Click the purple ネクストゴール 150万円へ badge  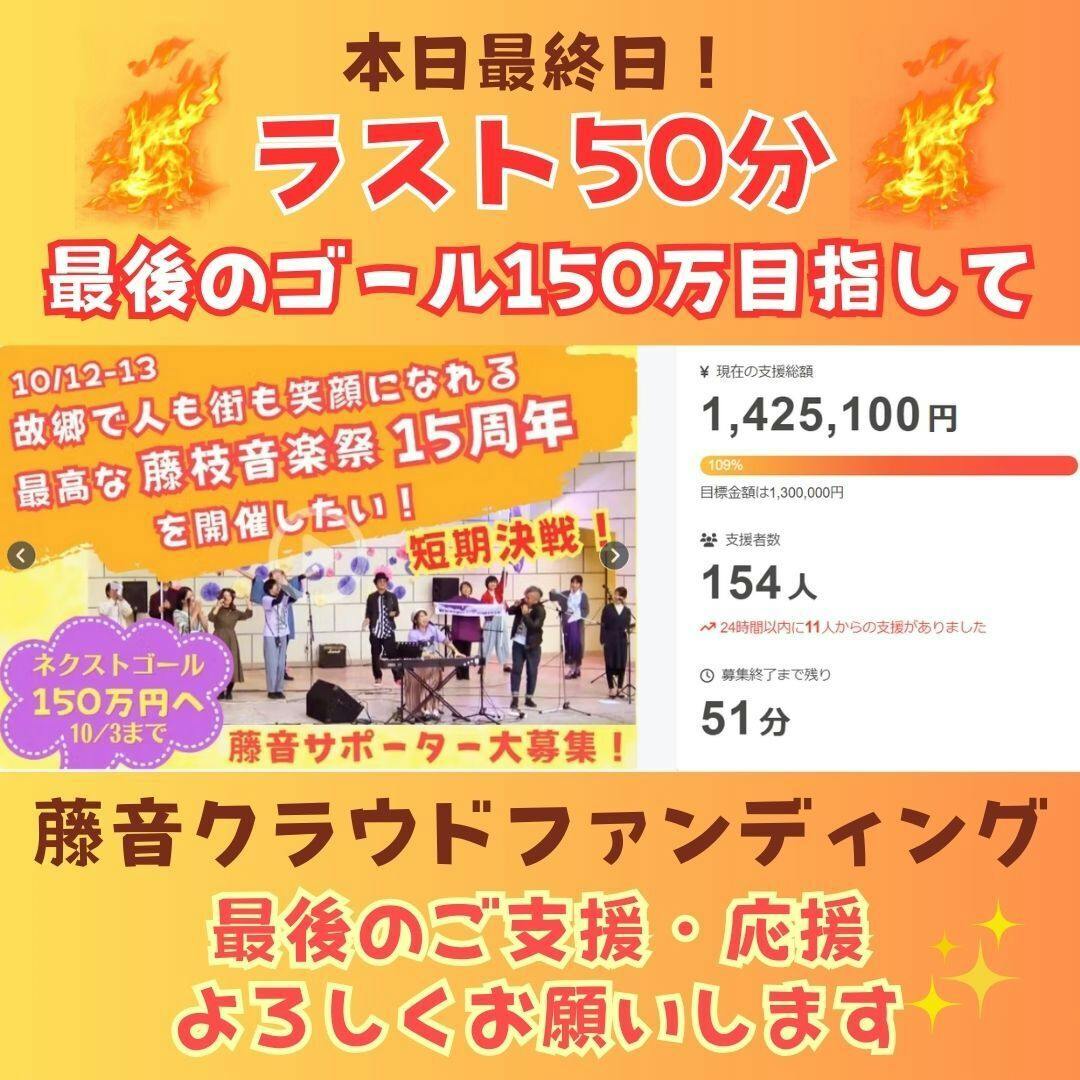click(x=118, y=694)
